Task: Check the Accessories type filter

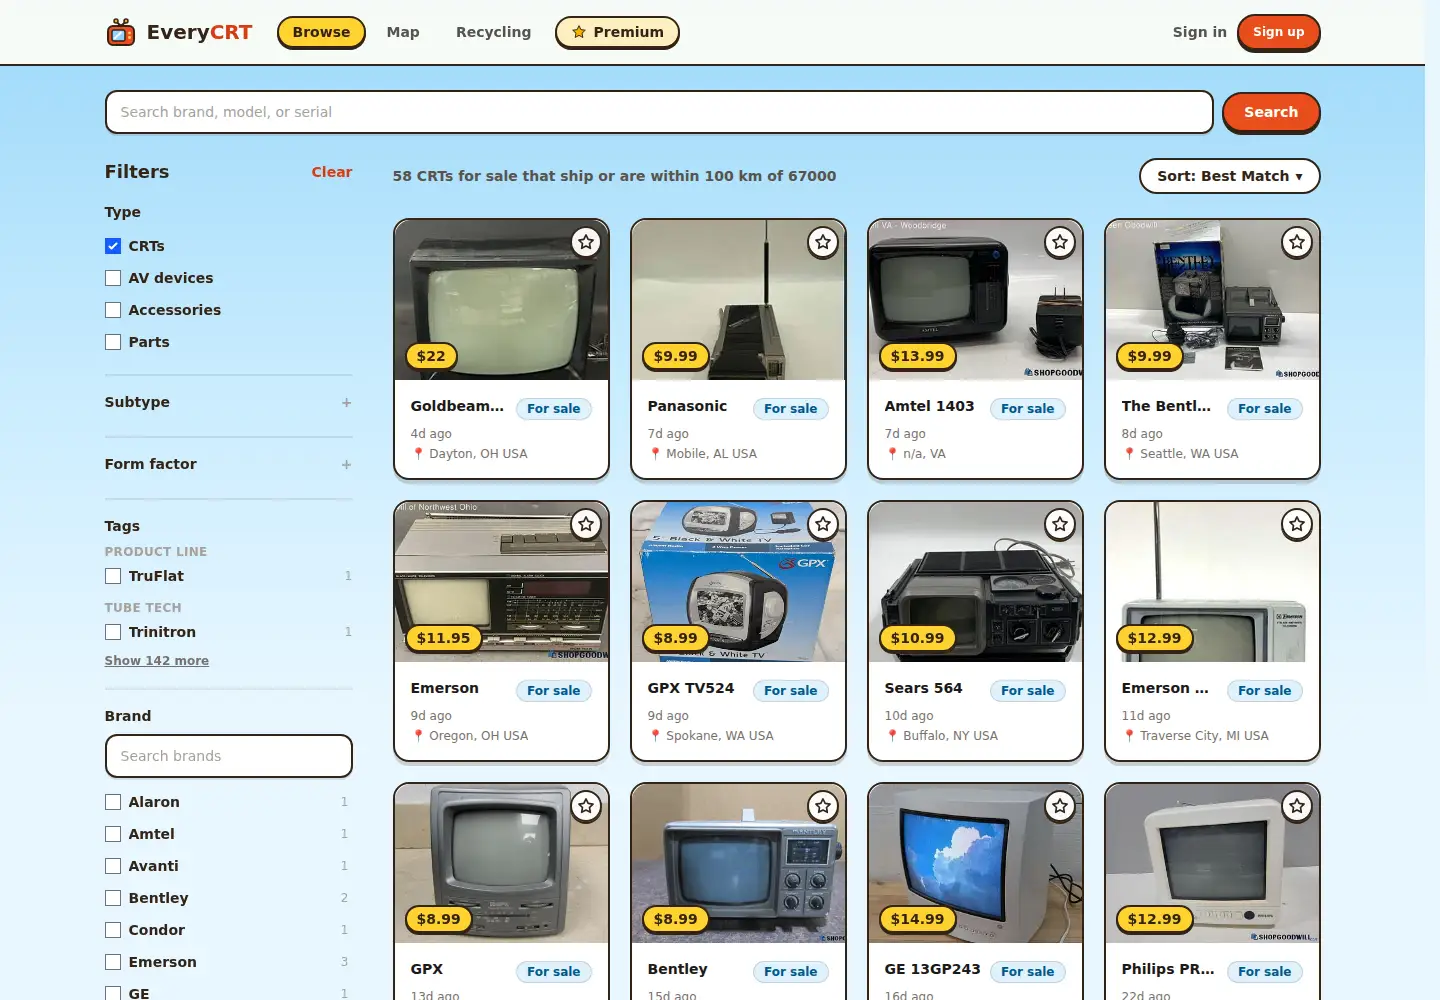Action: pos(113,310)
